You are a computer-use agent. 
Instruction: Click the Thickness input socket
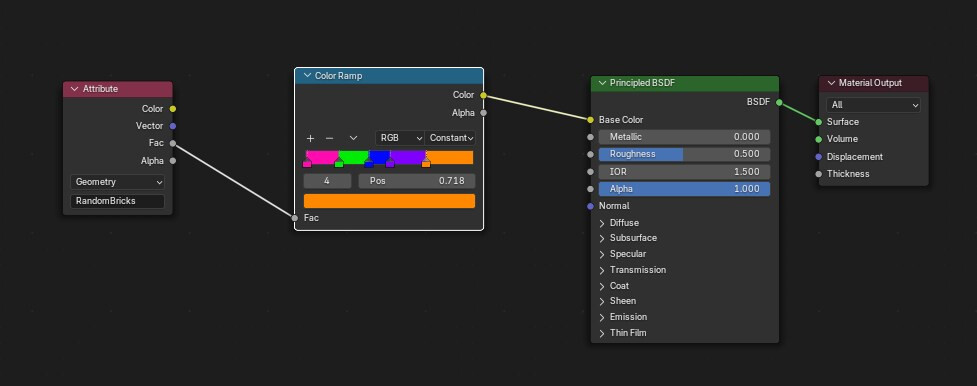[819, 174]
